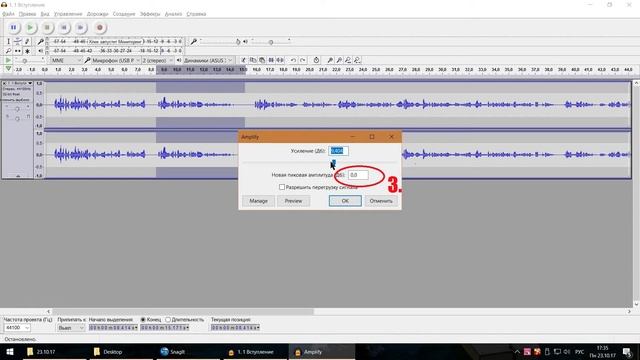Click the Fit Selection zoom icon
640x360 pixels.
(x=348, y=60)
